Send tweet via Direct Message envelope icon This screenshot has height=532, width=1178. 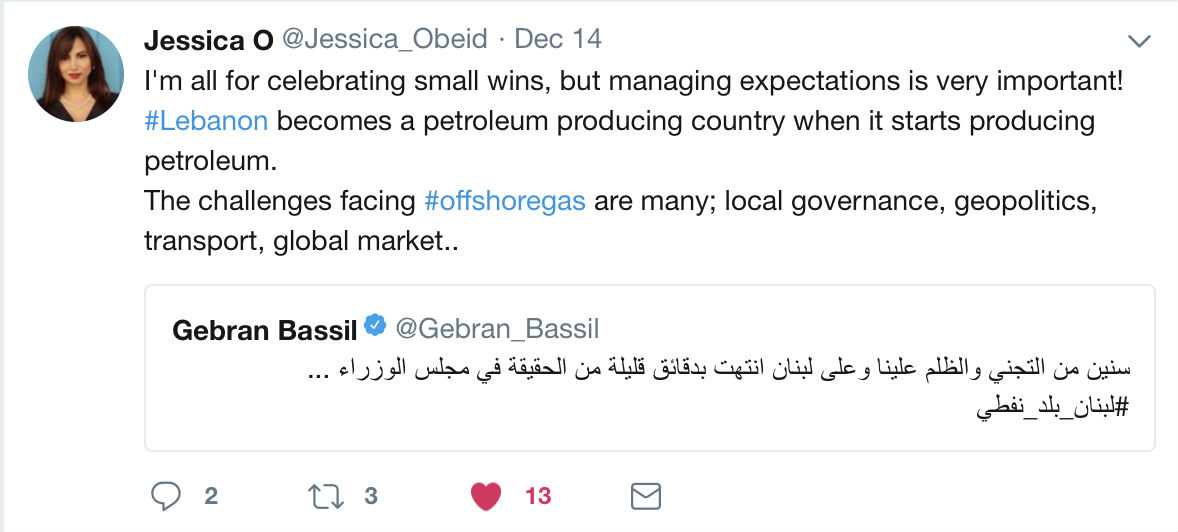pos(646,495)
